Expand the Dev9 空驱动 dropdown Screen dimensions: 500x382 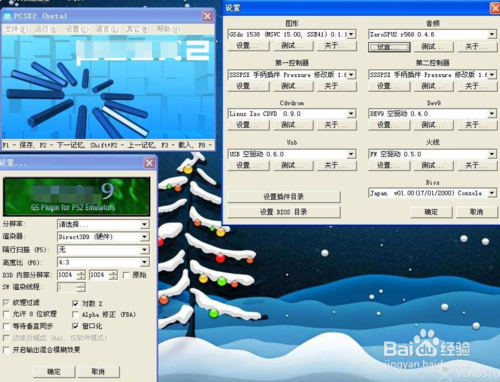tap(492, 114)
